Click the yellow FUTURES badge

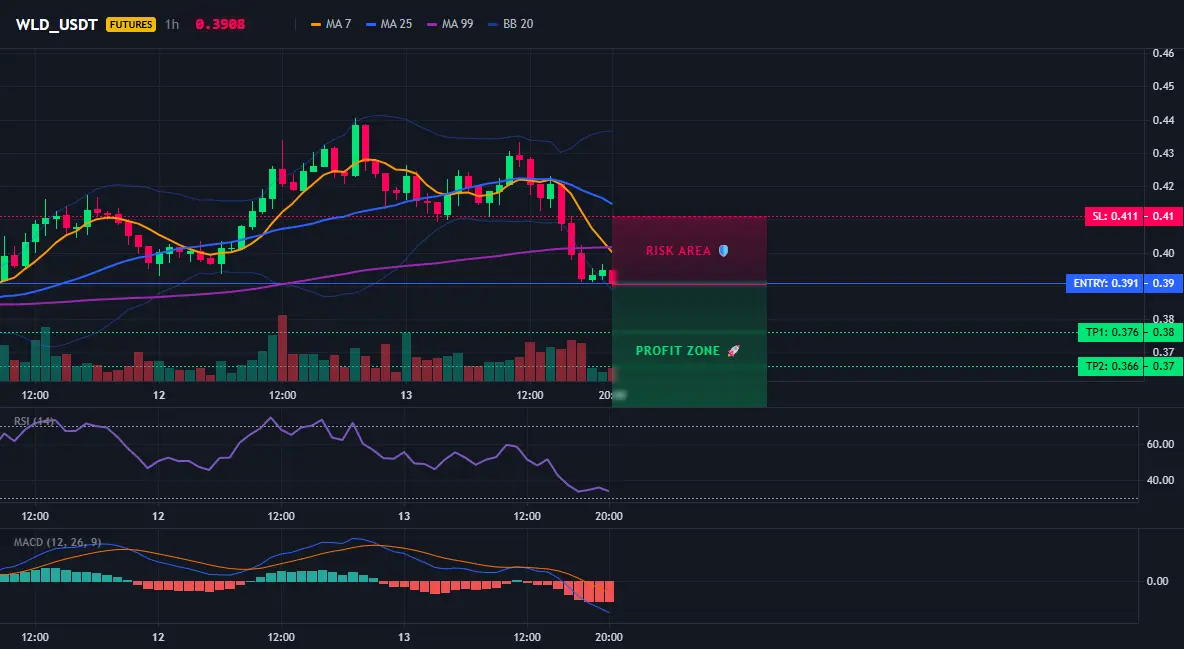[x=131, y=24]
